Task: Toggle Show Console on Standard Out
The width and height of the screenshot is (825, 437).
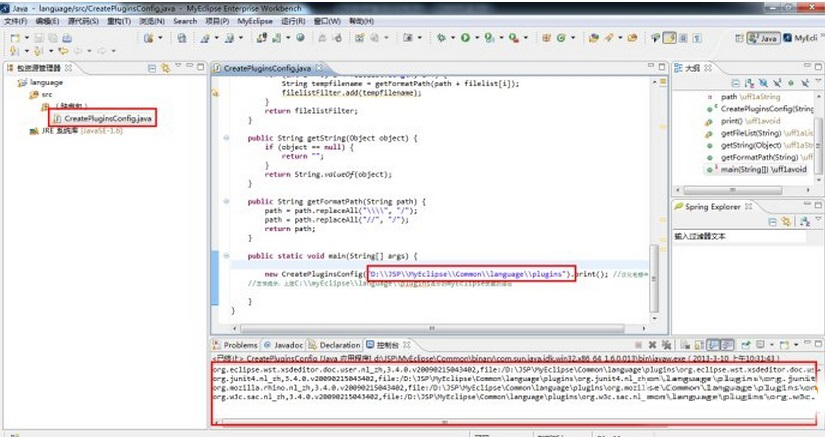Action: tap(713, 345)
